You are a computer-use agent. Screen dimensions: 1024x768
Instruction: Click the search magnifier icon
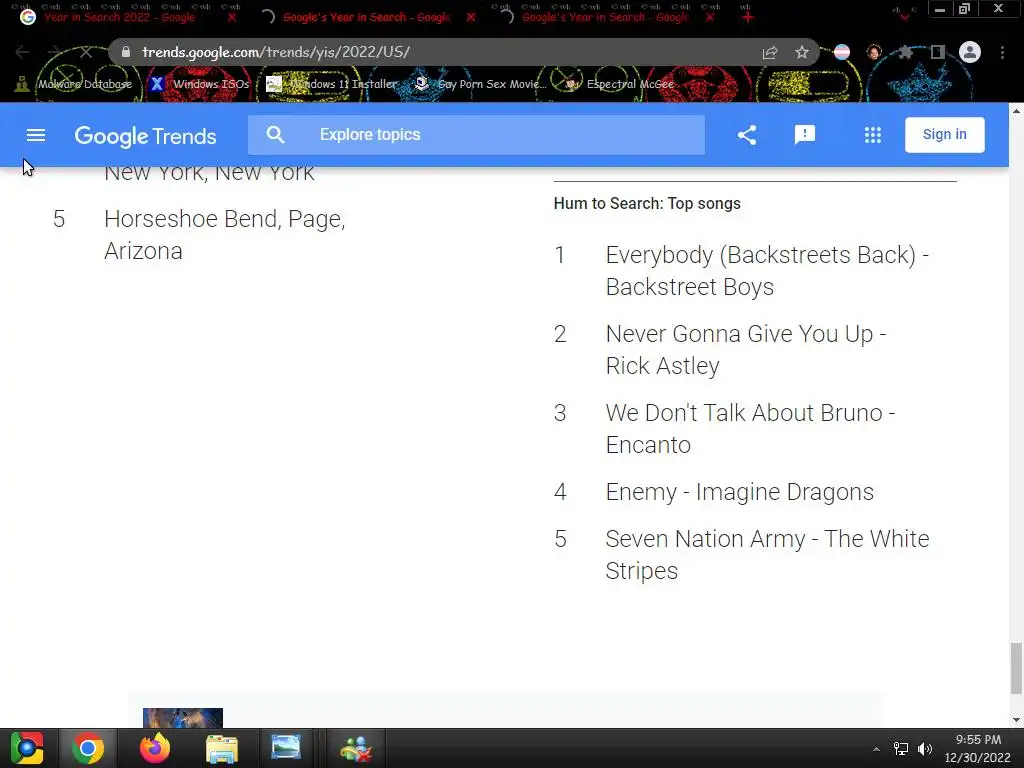click(x=276, y=135)
